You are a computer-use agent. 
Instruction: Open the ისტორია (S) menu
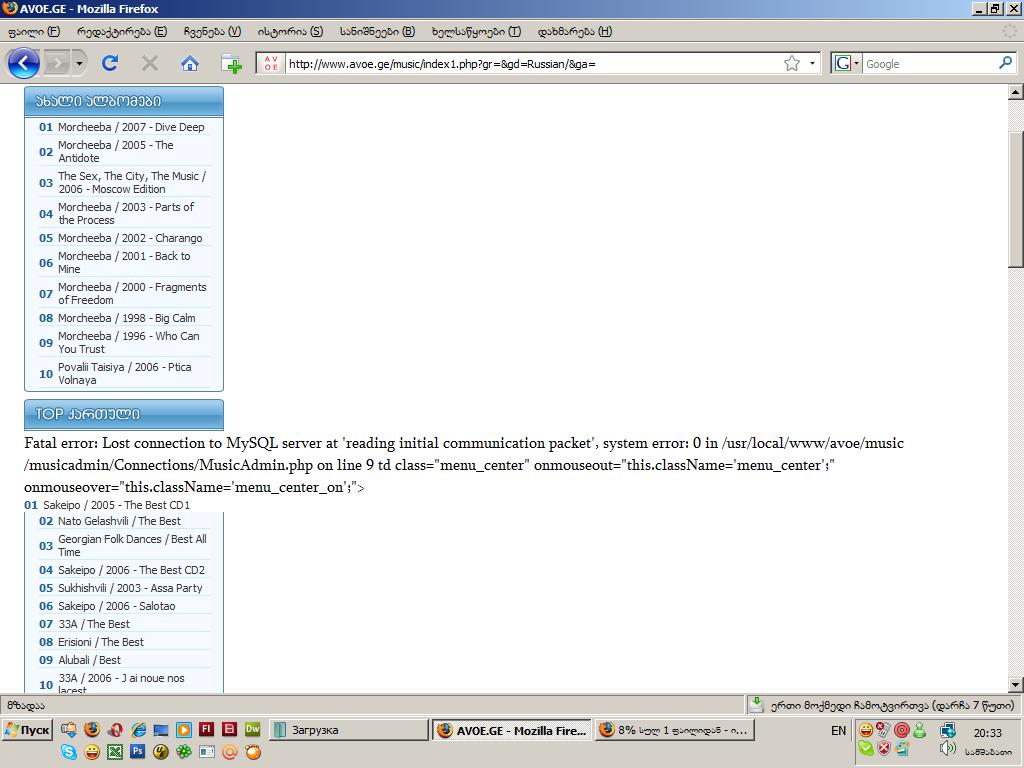pyautogui.click(x=290, y=31)
